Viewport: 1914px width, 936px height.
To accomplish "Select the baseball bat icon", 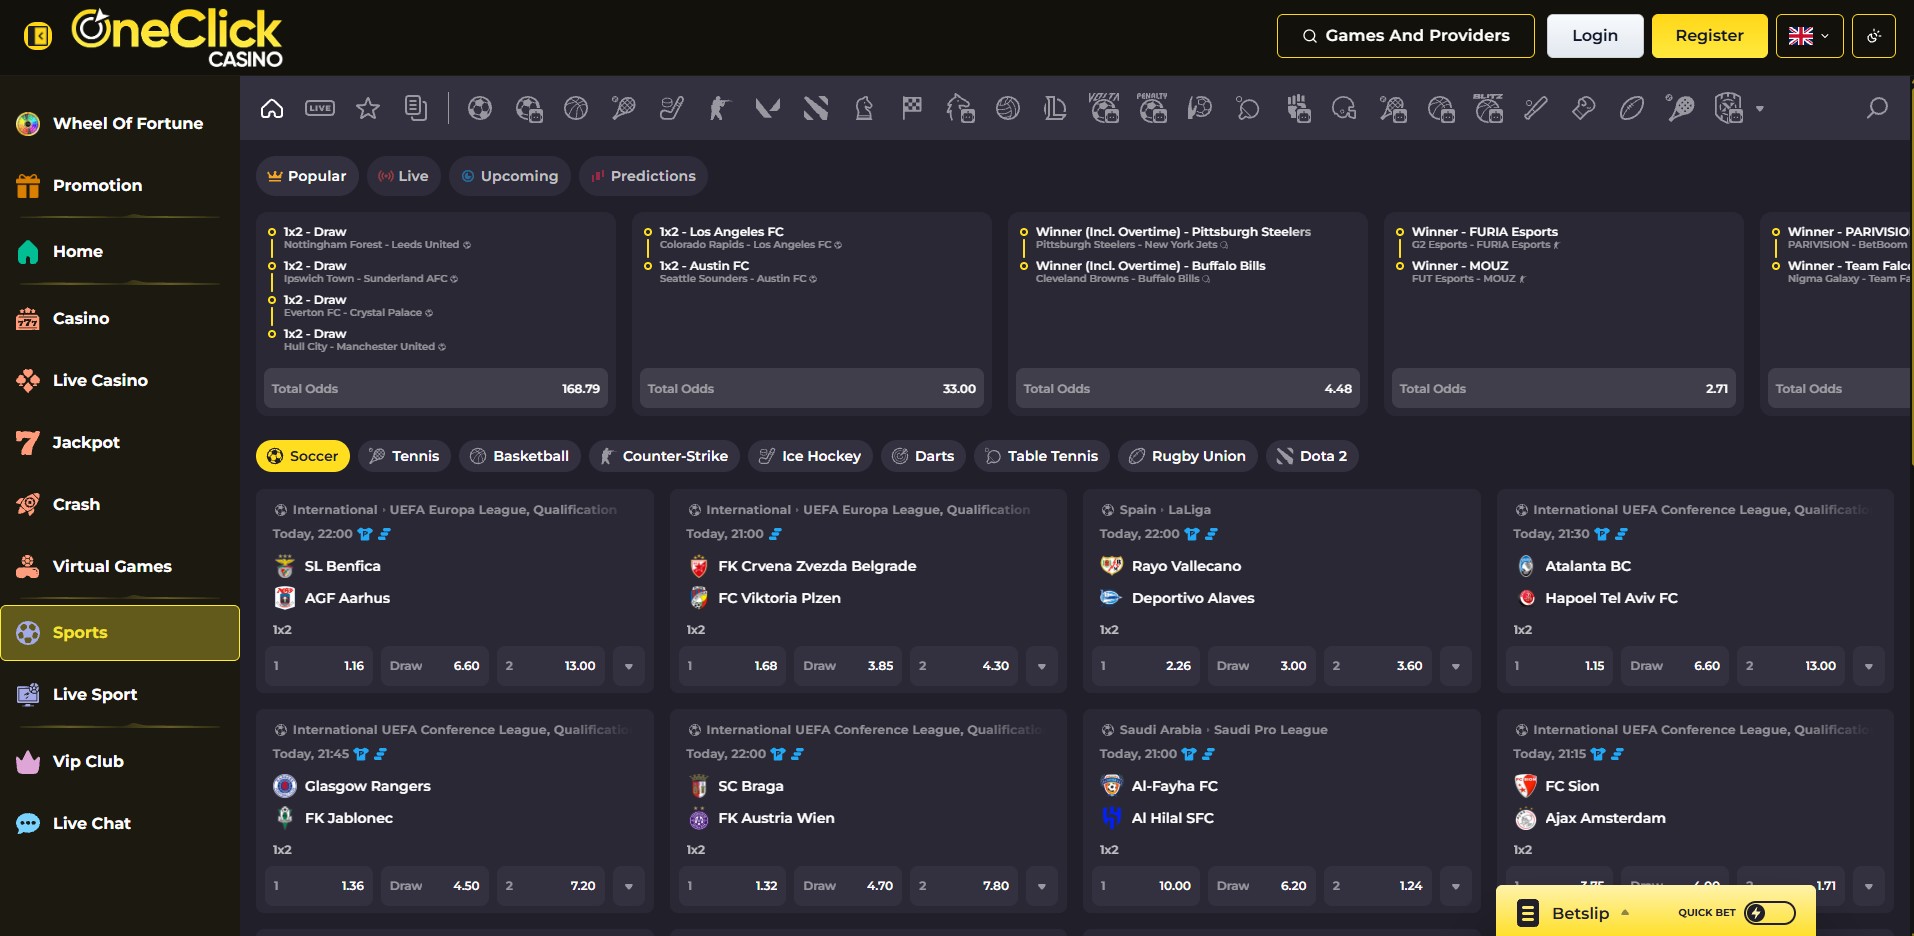I will (1536, 108).
